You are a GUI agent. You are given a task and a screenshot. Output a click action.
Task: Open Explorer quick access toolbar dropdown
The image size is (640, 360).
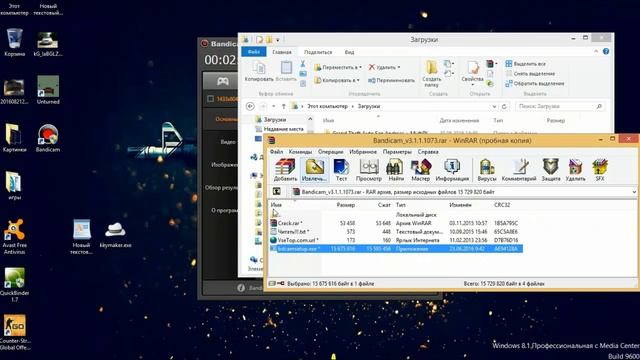coord(278,40)
